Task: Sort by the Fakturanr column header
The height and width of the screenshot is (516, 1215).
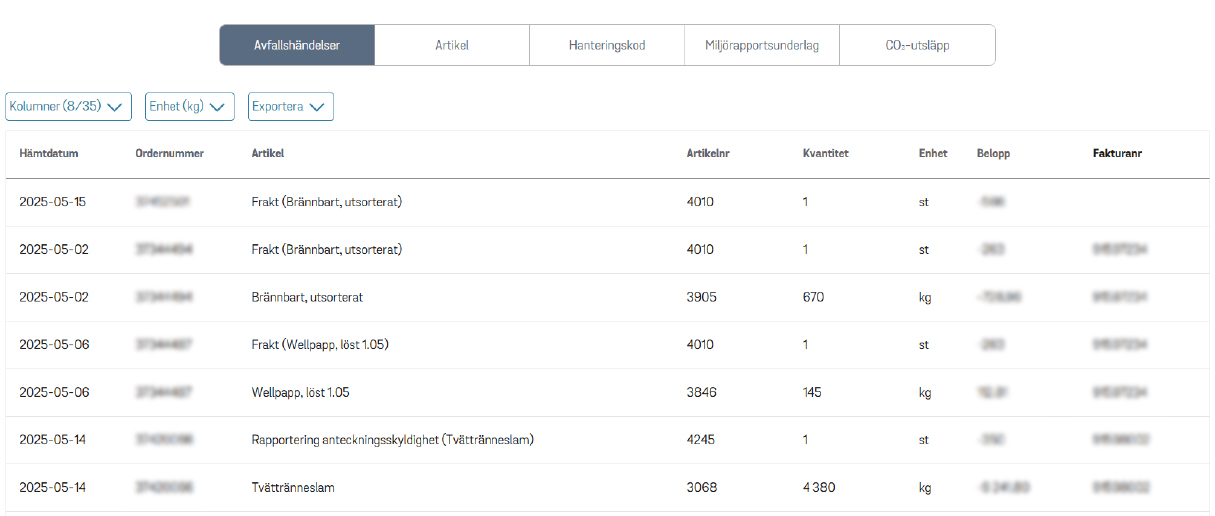Action: point(1118,154)
